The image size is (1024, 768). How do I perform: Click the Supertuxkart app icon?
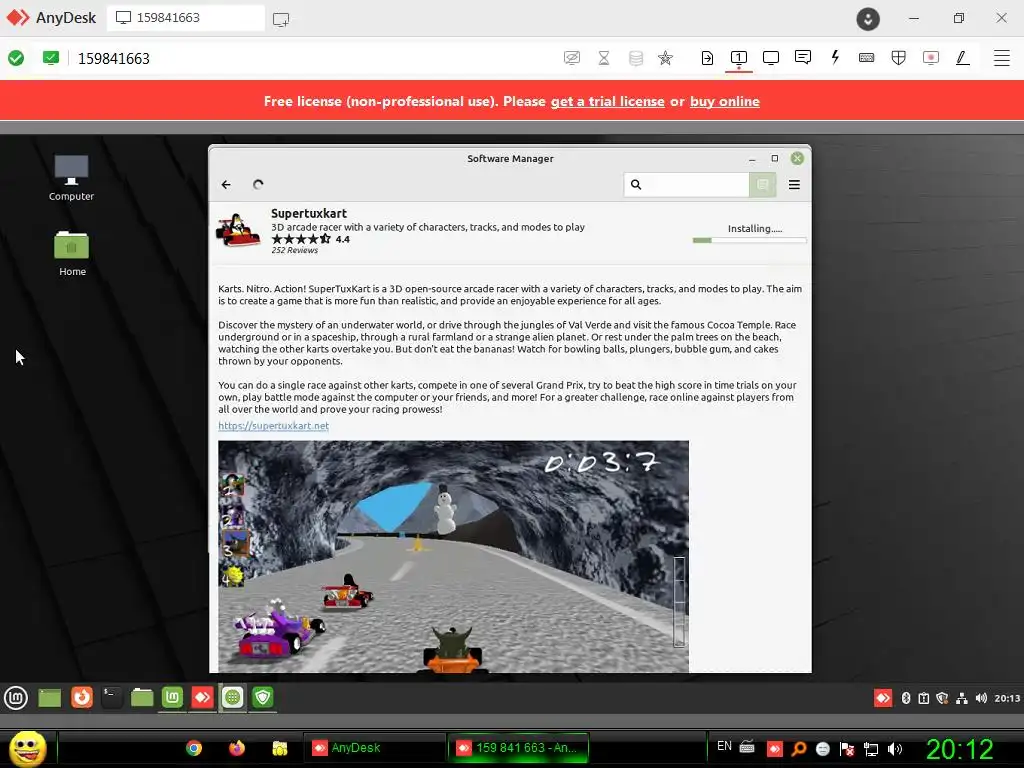[238, 230]
